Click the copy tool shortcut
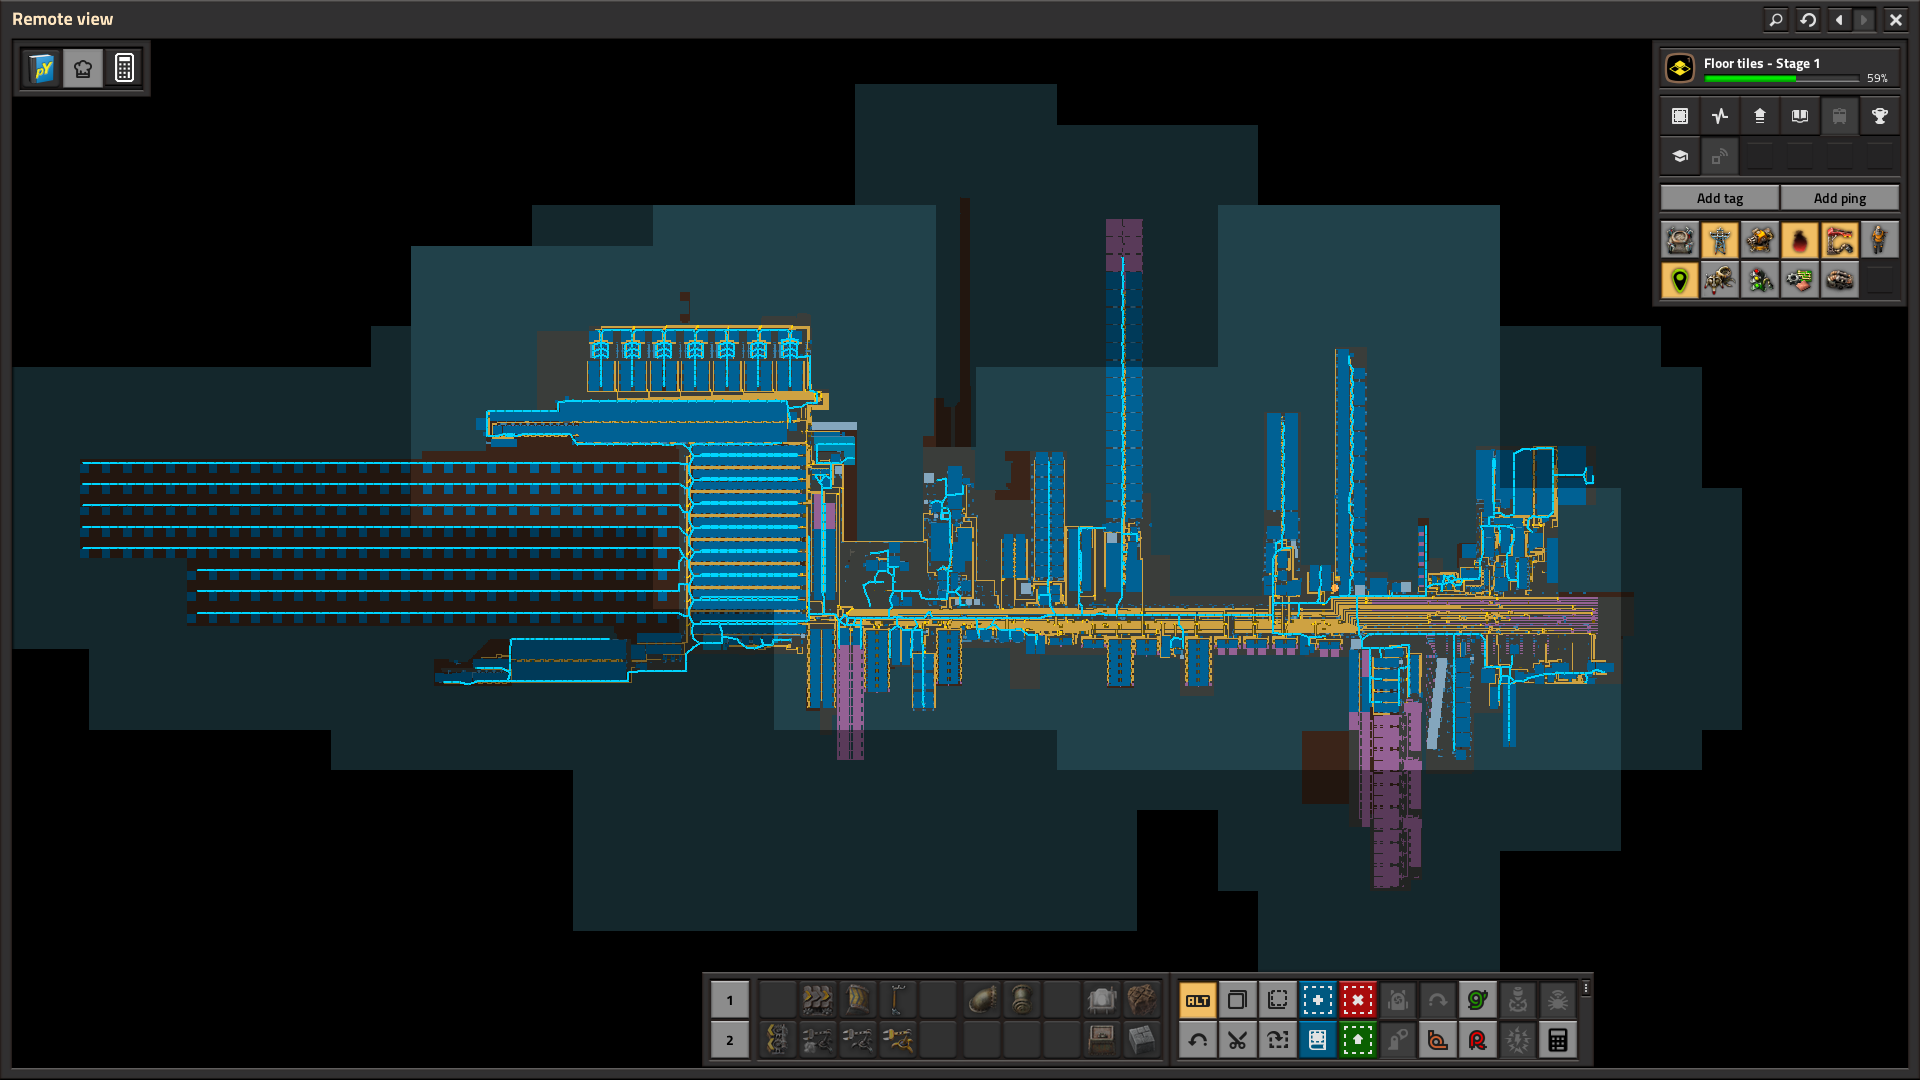This screenshot has width=1920, height=1080. pyautogui.click(x=1238, y=1000)
